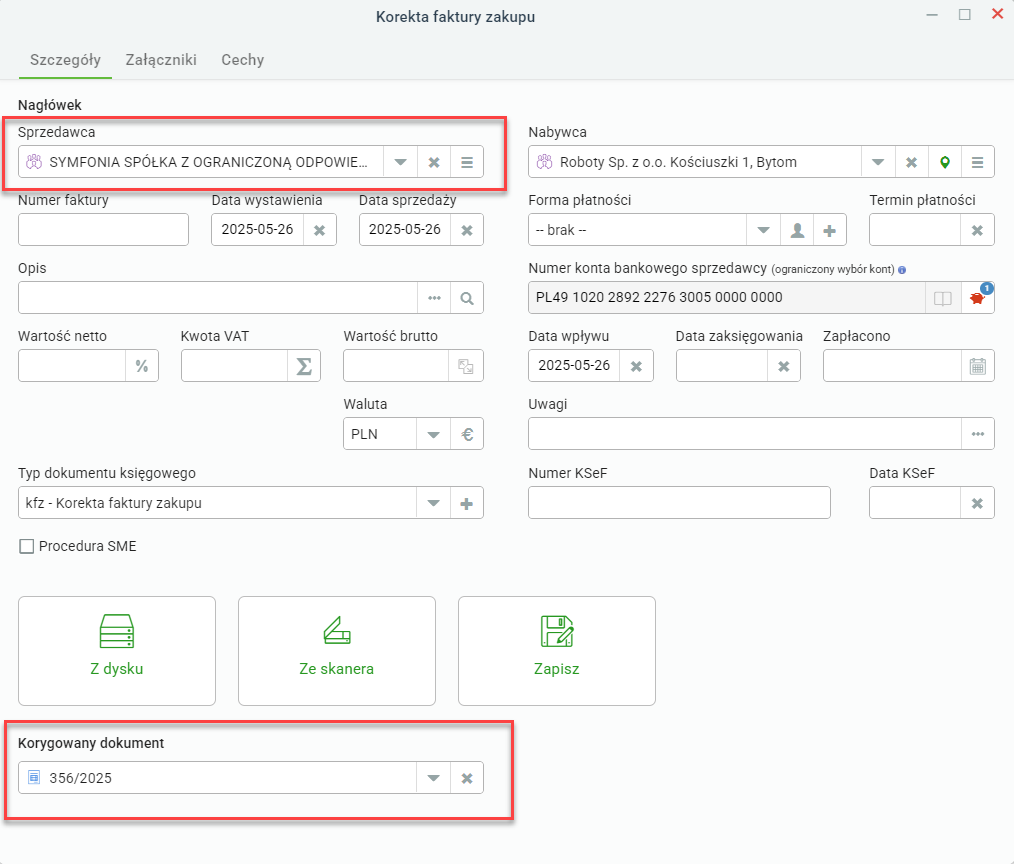Screen dimensions: 1014x864
Task: Clear the Data wpływu date
Action: [x=636, y=366]
